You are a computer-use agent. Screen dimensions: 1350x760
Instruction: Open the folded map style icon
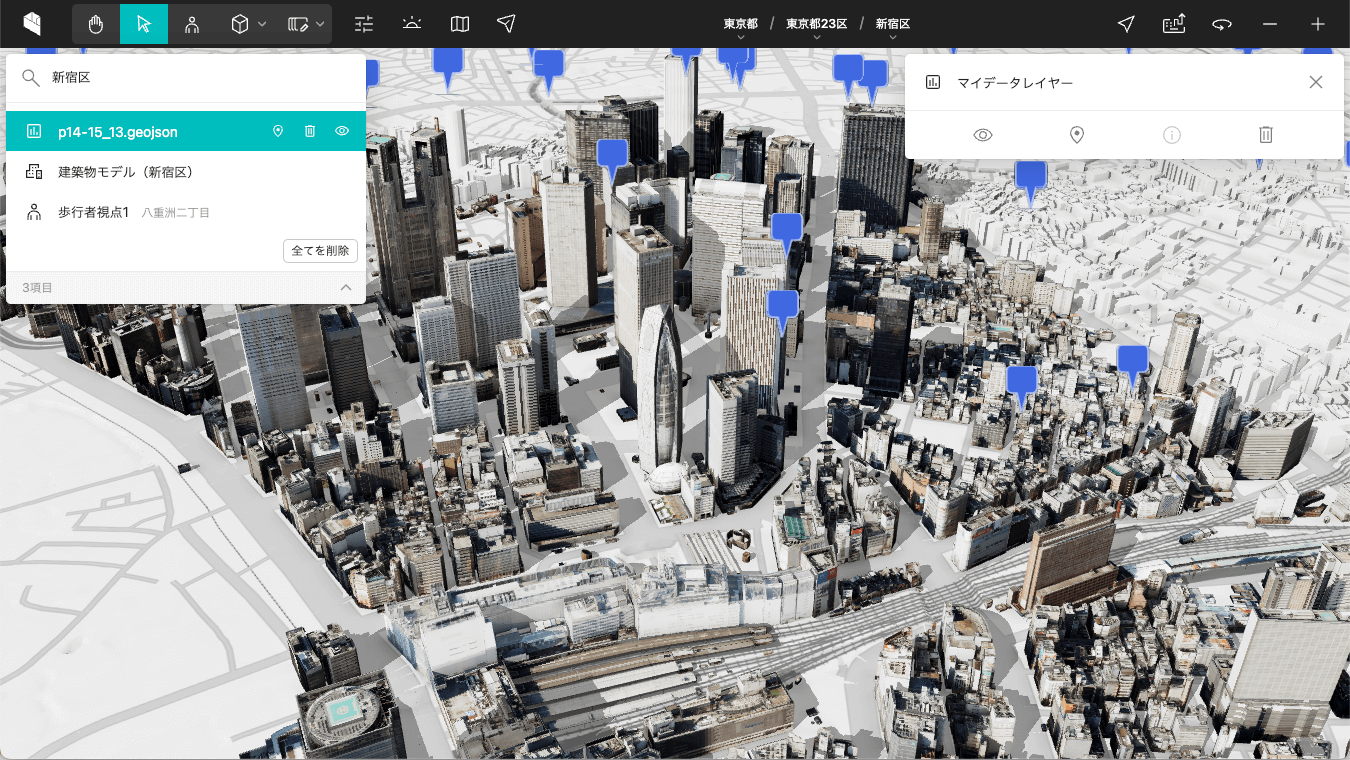[460, 24]
